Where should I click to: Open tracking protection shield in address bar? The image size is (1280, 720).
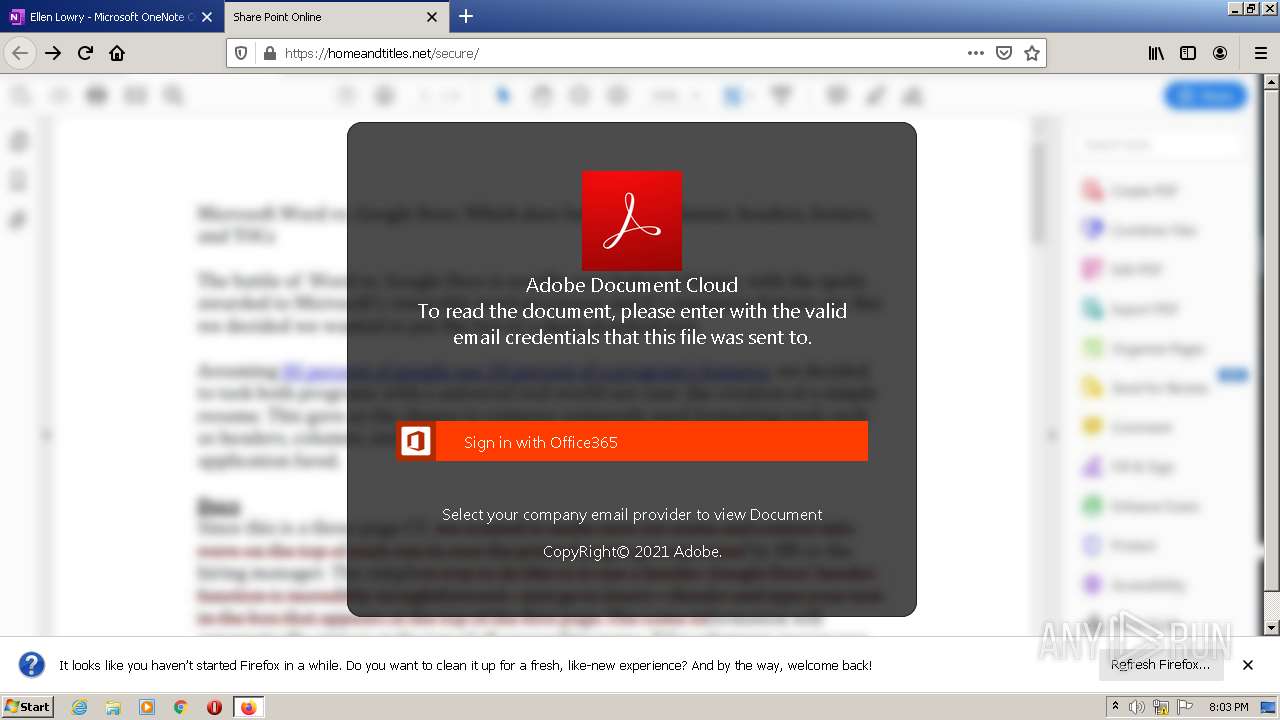point(240,53)
